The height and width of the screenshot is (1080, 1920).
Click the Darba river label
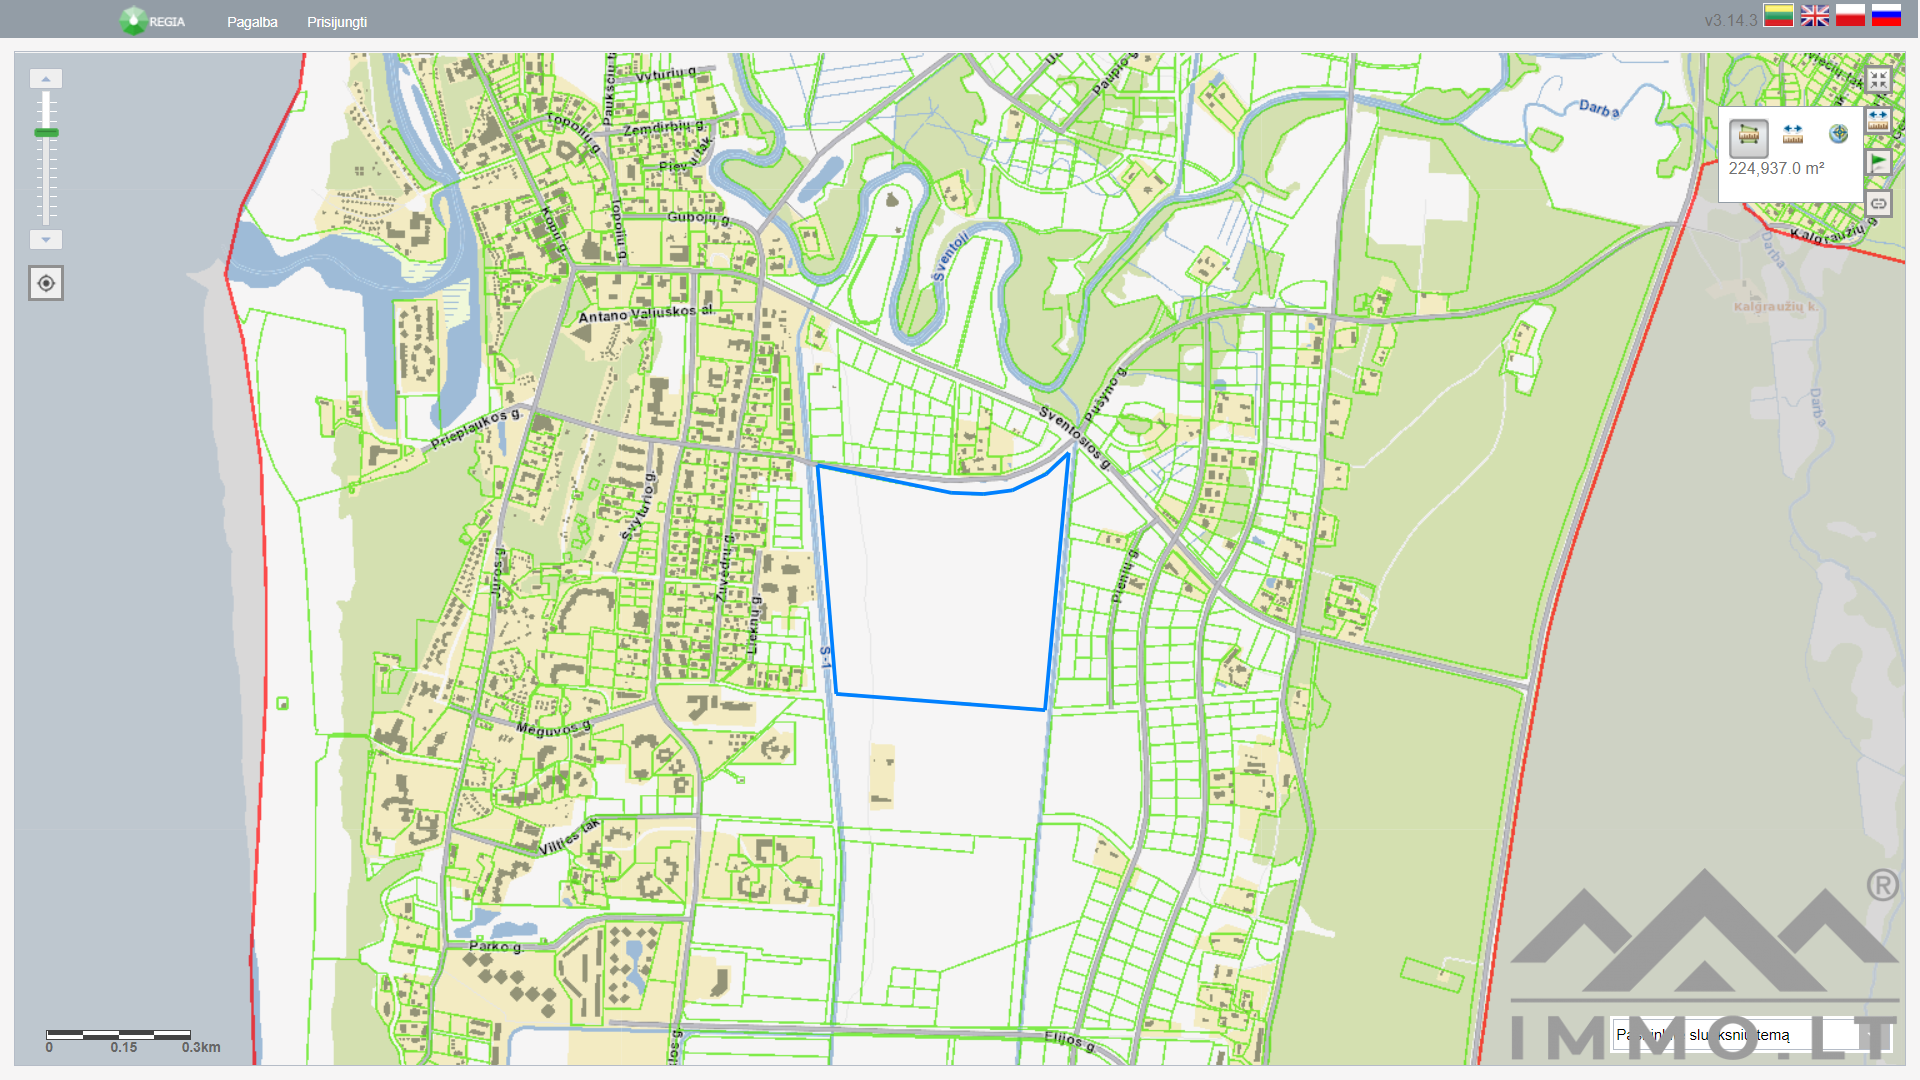[x=1600, y=108]
